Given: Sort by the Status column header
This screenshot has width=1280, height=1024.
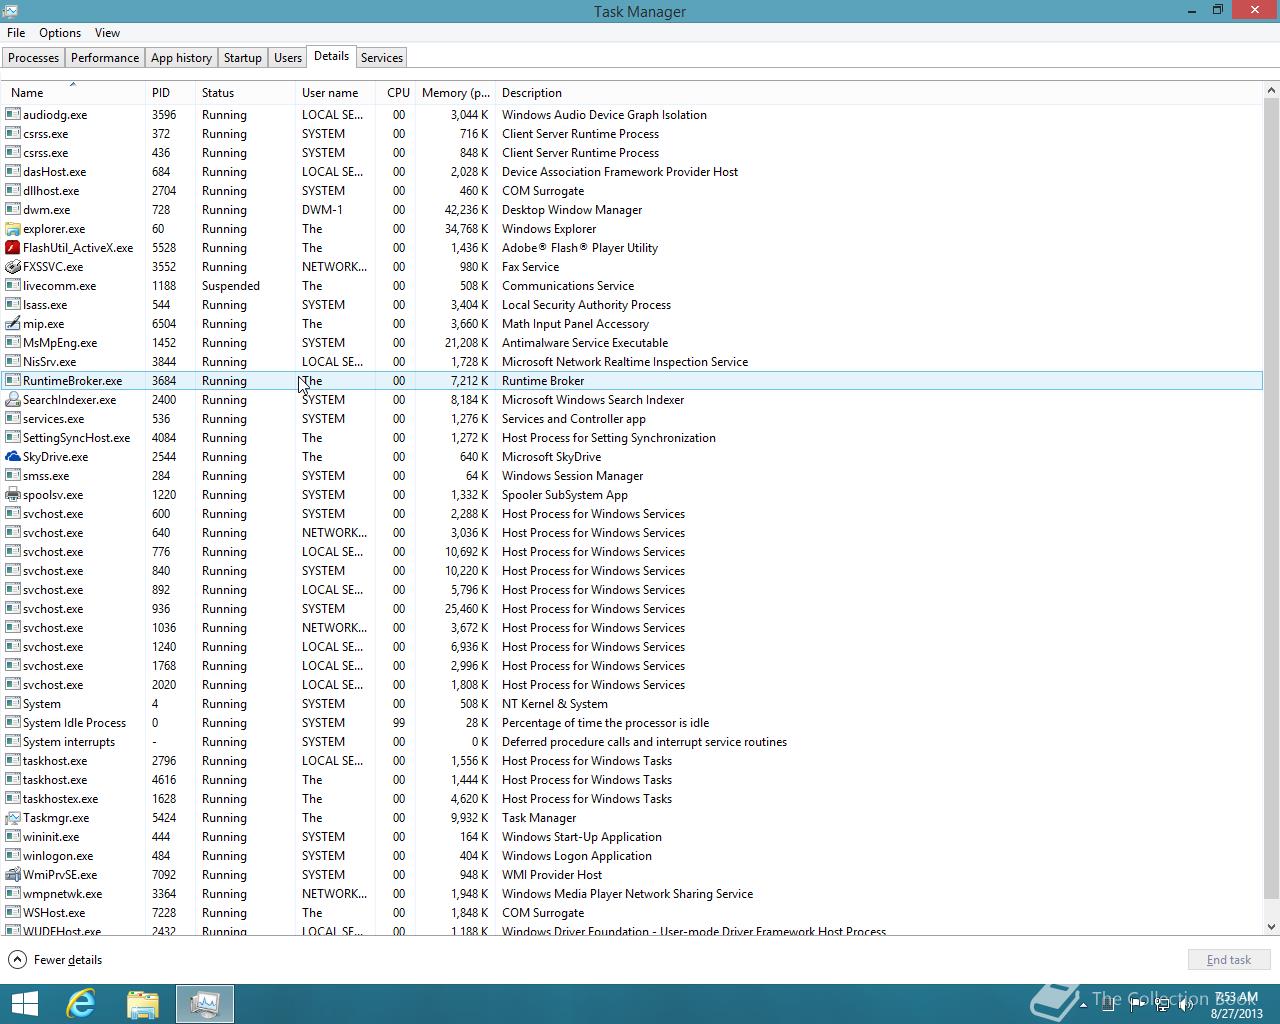Looking at the screenshot, I should coord(245,92).
